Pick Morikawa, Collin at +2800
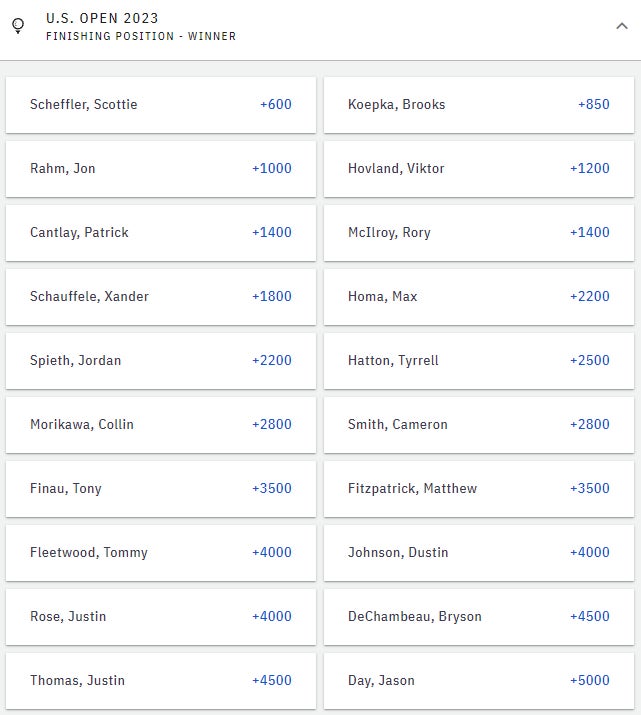This screenshot has height=715, width=641. [161, 425]
